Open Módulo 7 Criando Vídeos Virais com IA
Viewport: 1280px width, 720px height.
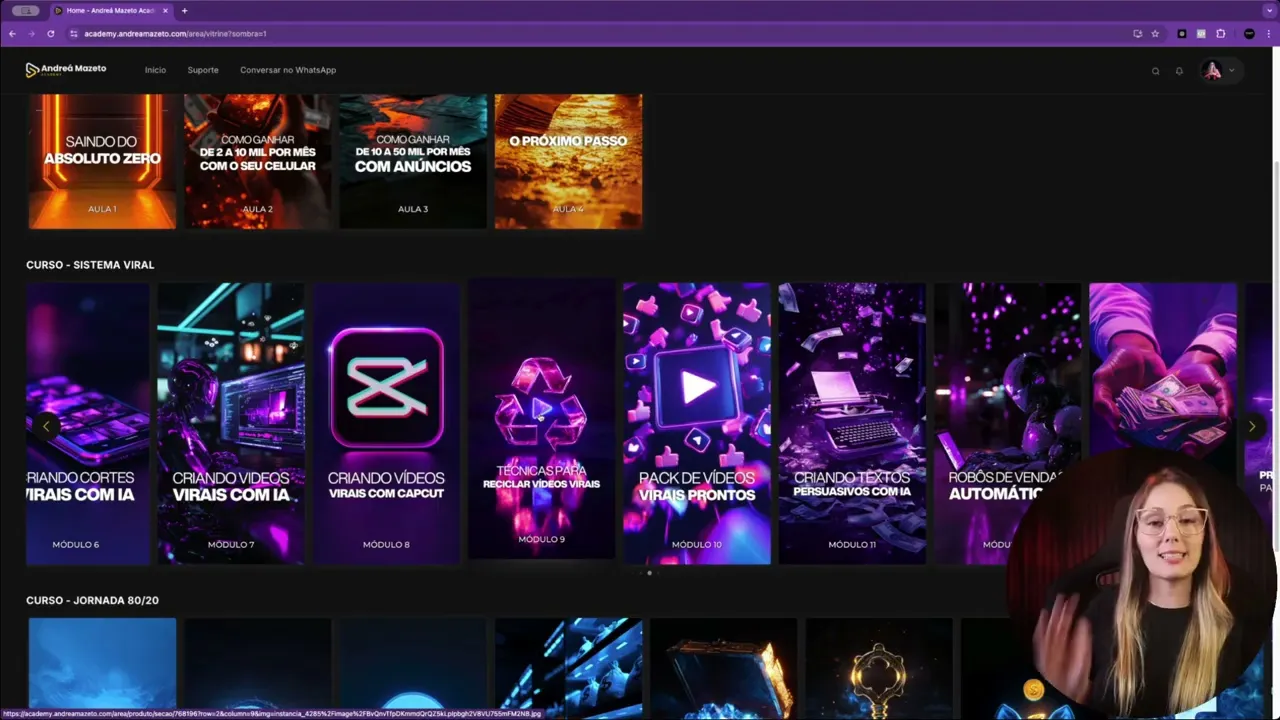pos(231,423)
